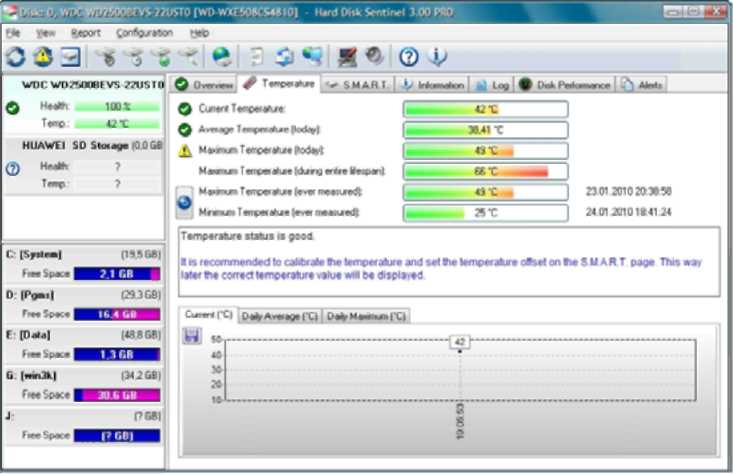Viewport: 733px width, 475px height.
Task: Select the Temperature tab
Action: (279, 83)
